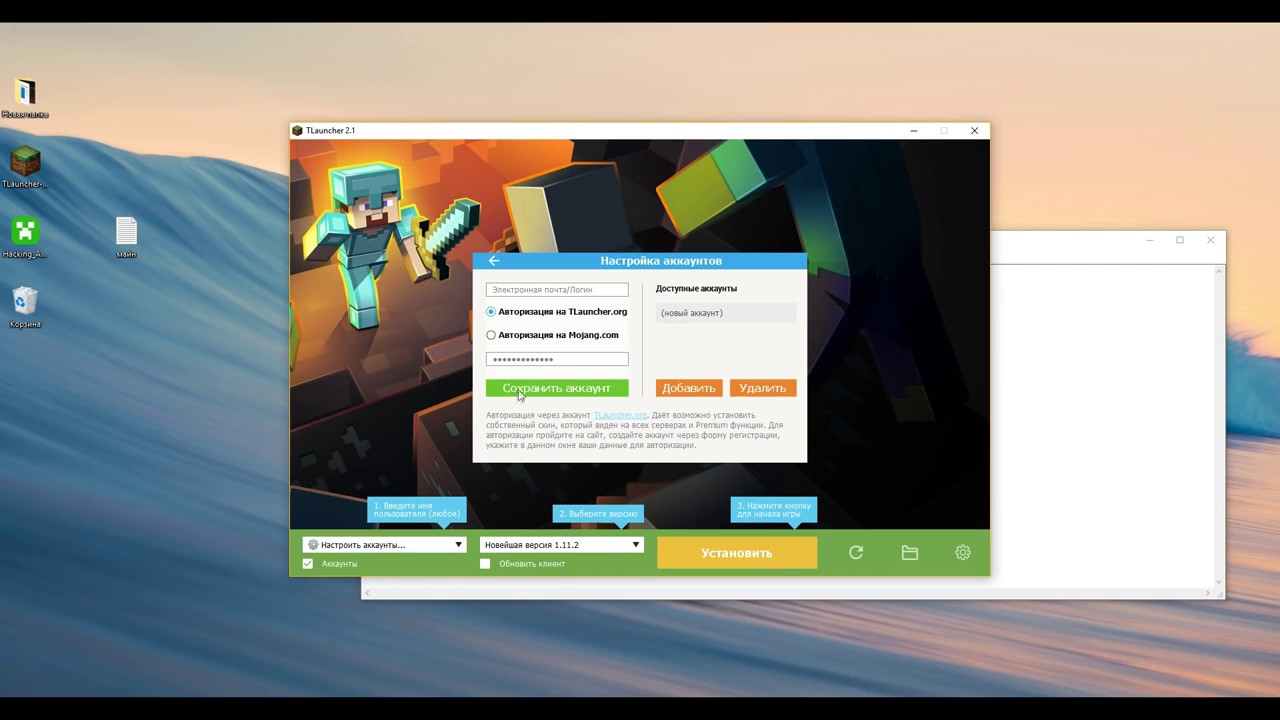Screen dimensions: 1280x720
Task: Click the Добавить button
Action: point(689,388)
